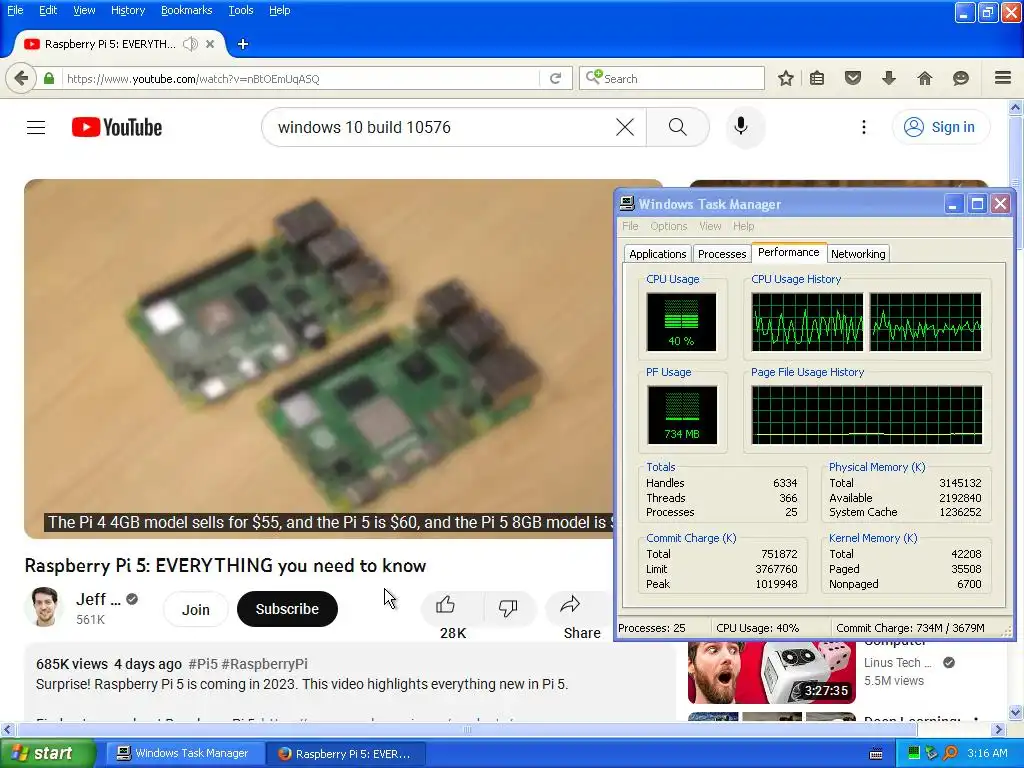Search with voice microphone icon
This screenshot has width=1024, height=768.
click(741, 127)
